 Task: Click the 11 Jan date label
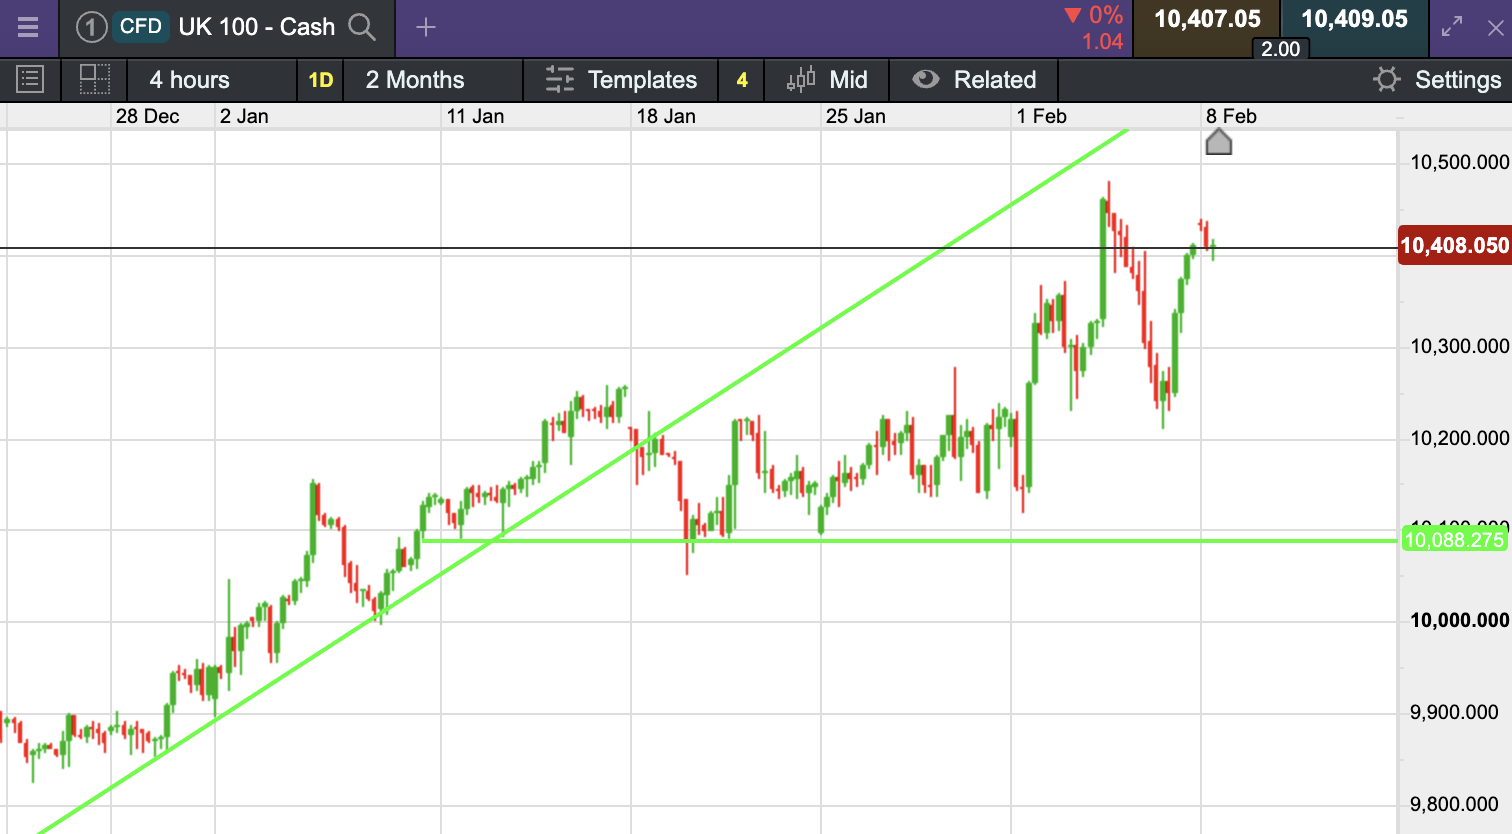(475, 116)
